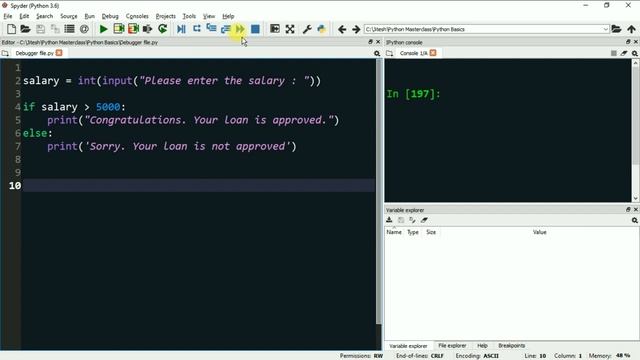Open the Debug menu
Image resolution: width=640 pixels, height=360 pixels.
(x=110, y=16)
